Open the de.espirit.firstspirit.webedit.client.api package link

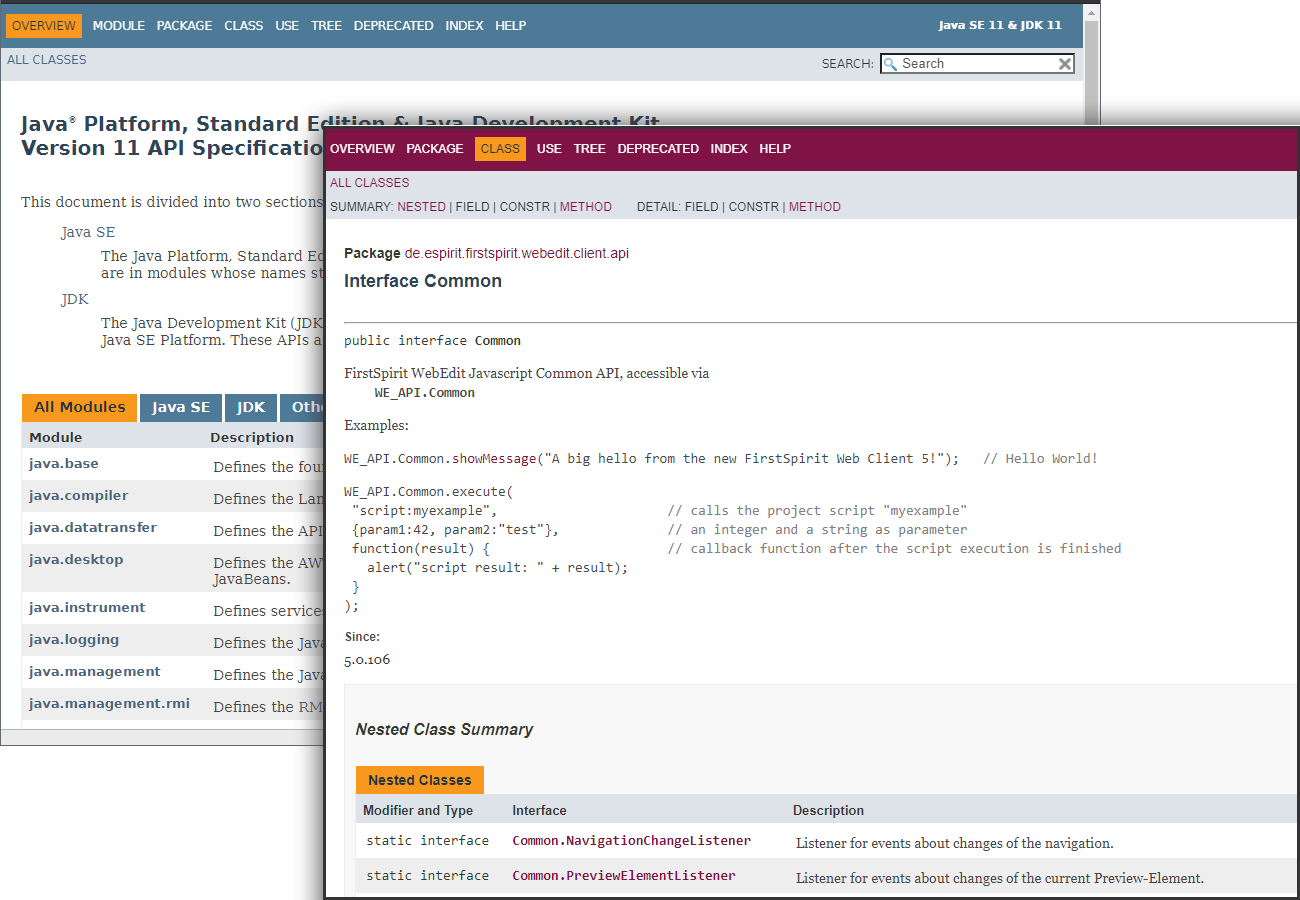click(x=516, y=253)
